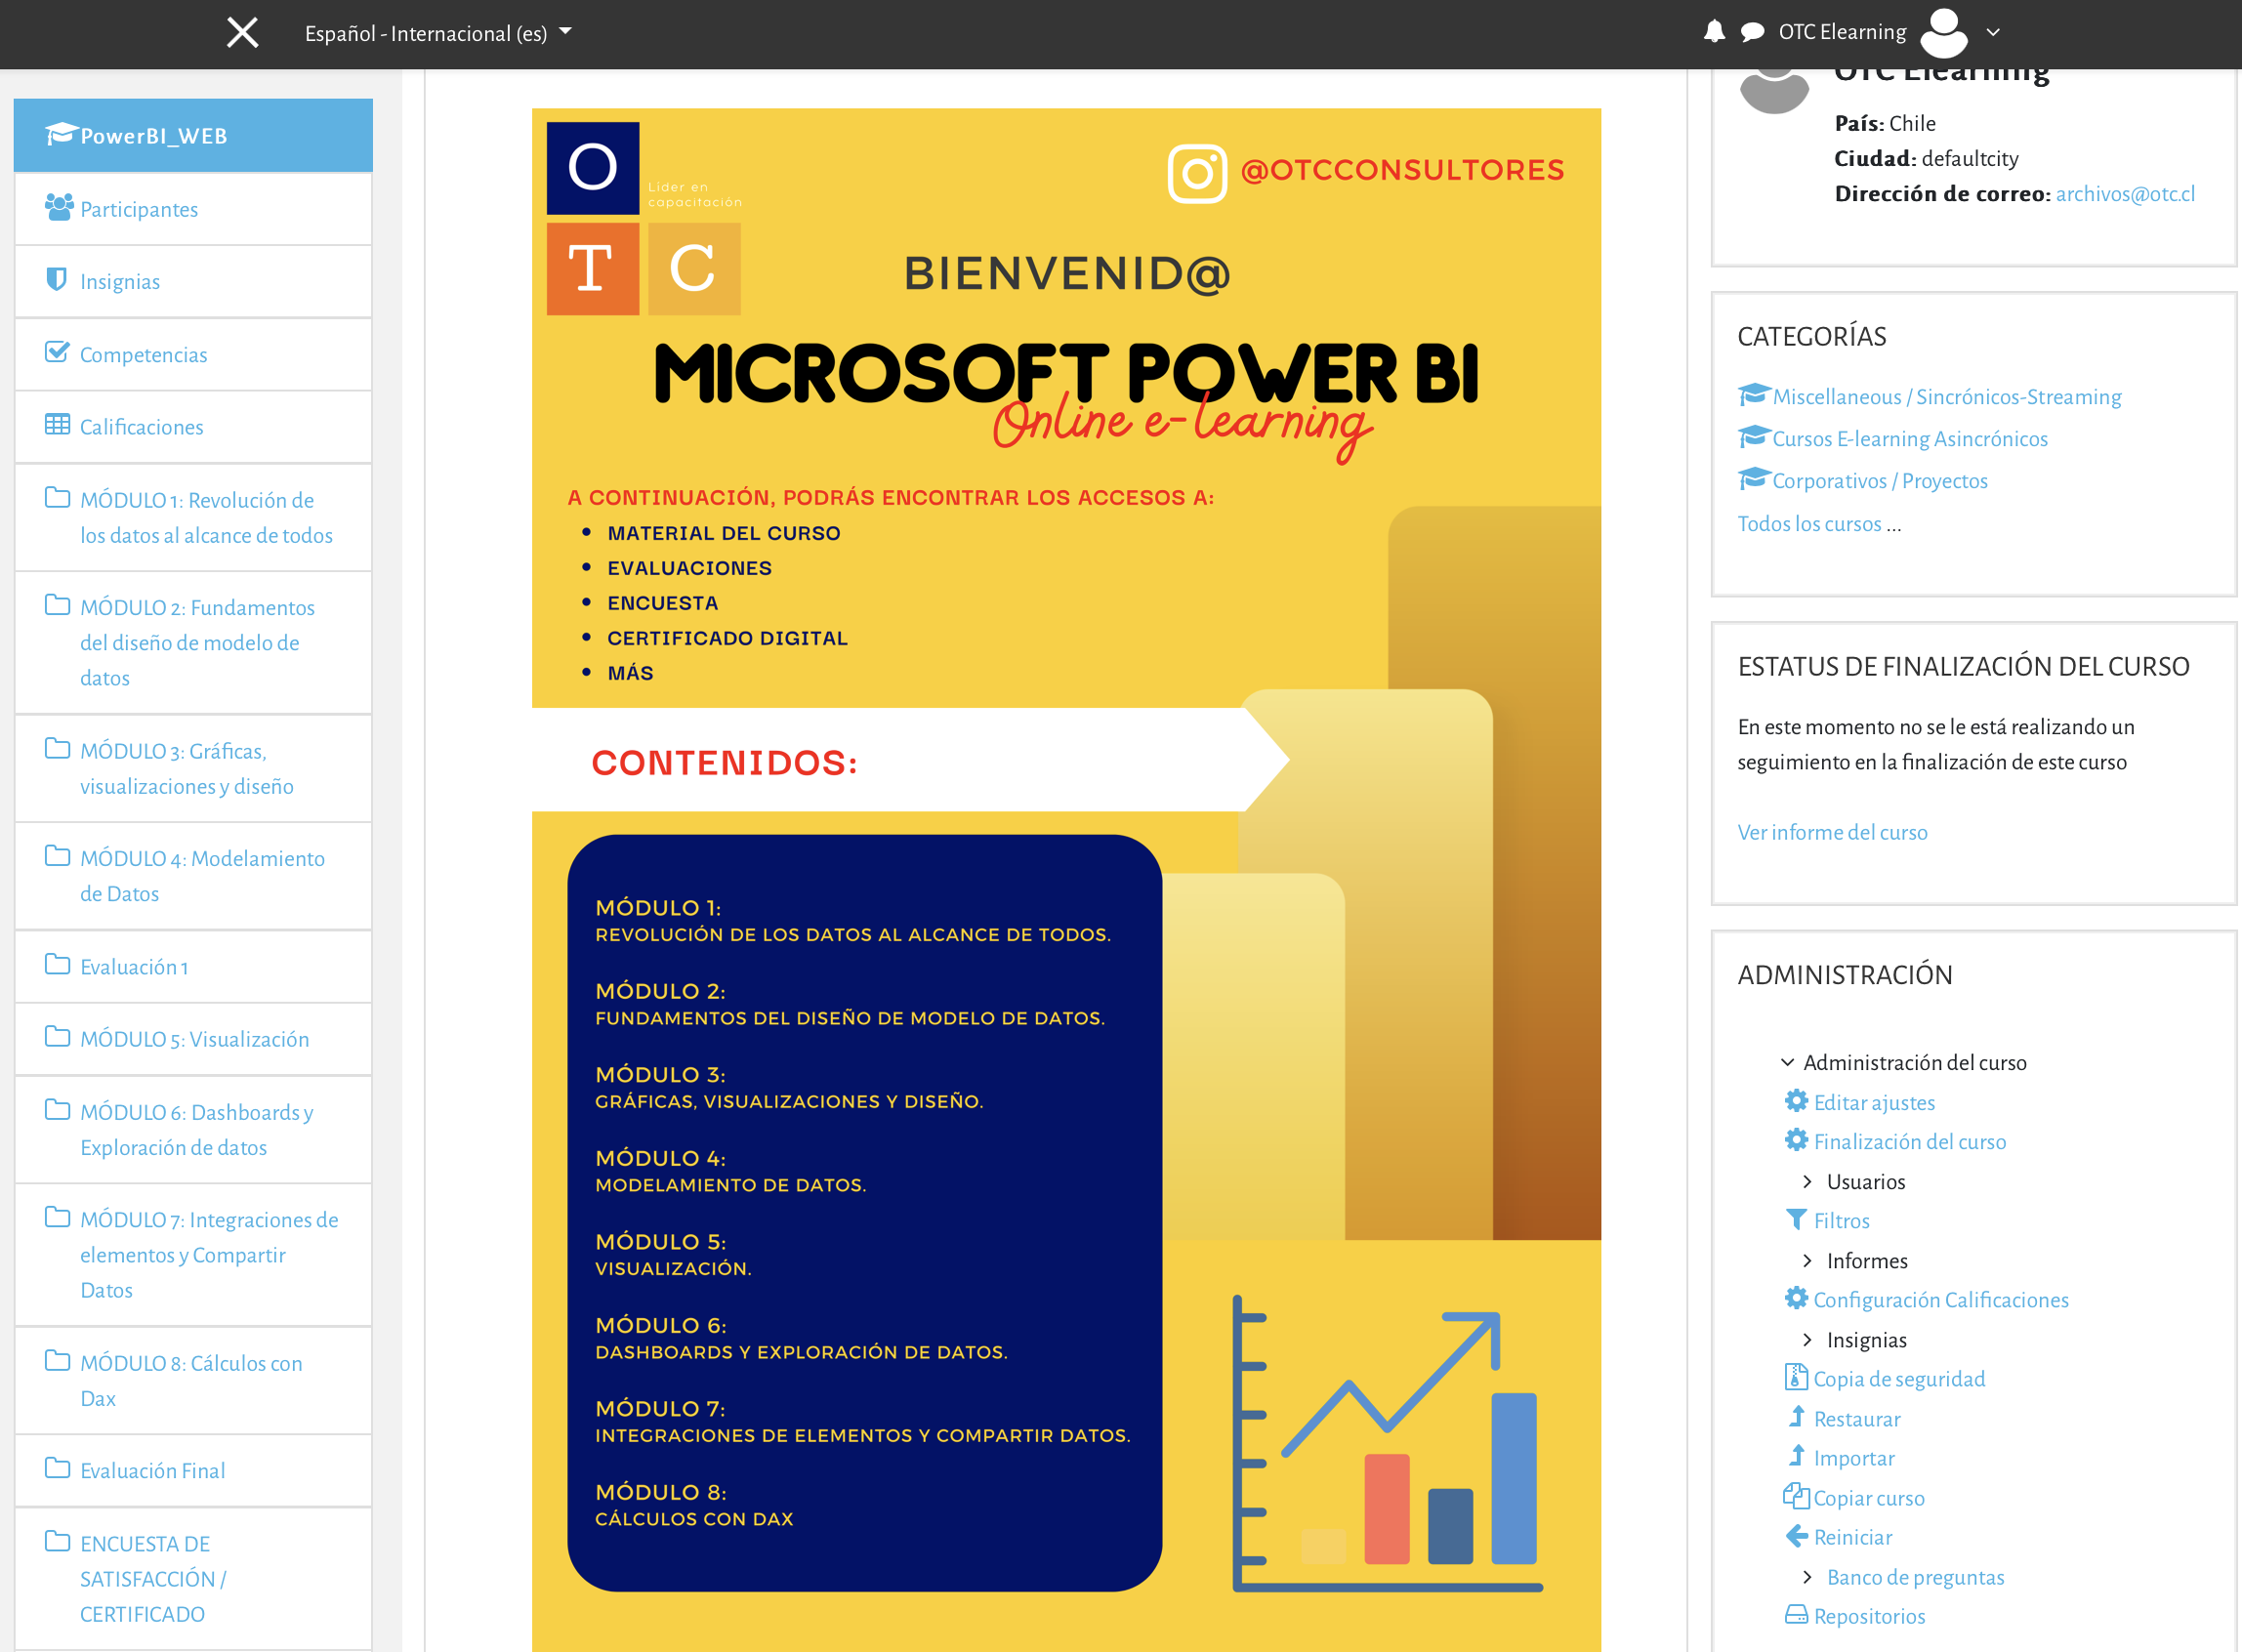Expand the Informes tree node
This screenshot has width=2242, height=1652.
(x=1807, y=1261)
